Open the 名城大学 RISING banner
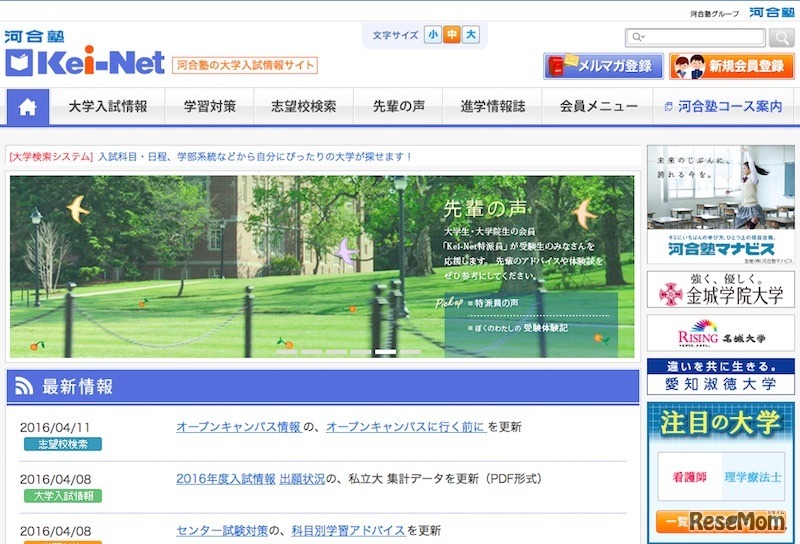This screenshot has width=800, height=544. click(721, 333)
